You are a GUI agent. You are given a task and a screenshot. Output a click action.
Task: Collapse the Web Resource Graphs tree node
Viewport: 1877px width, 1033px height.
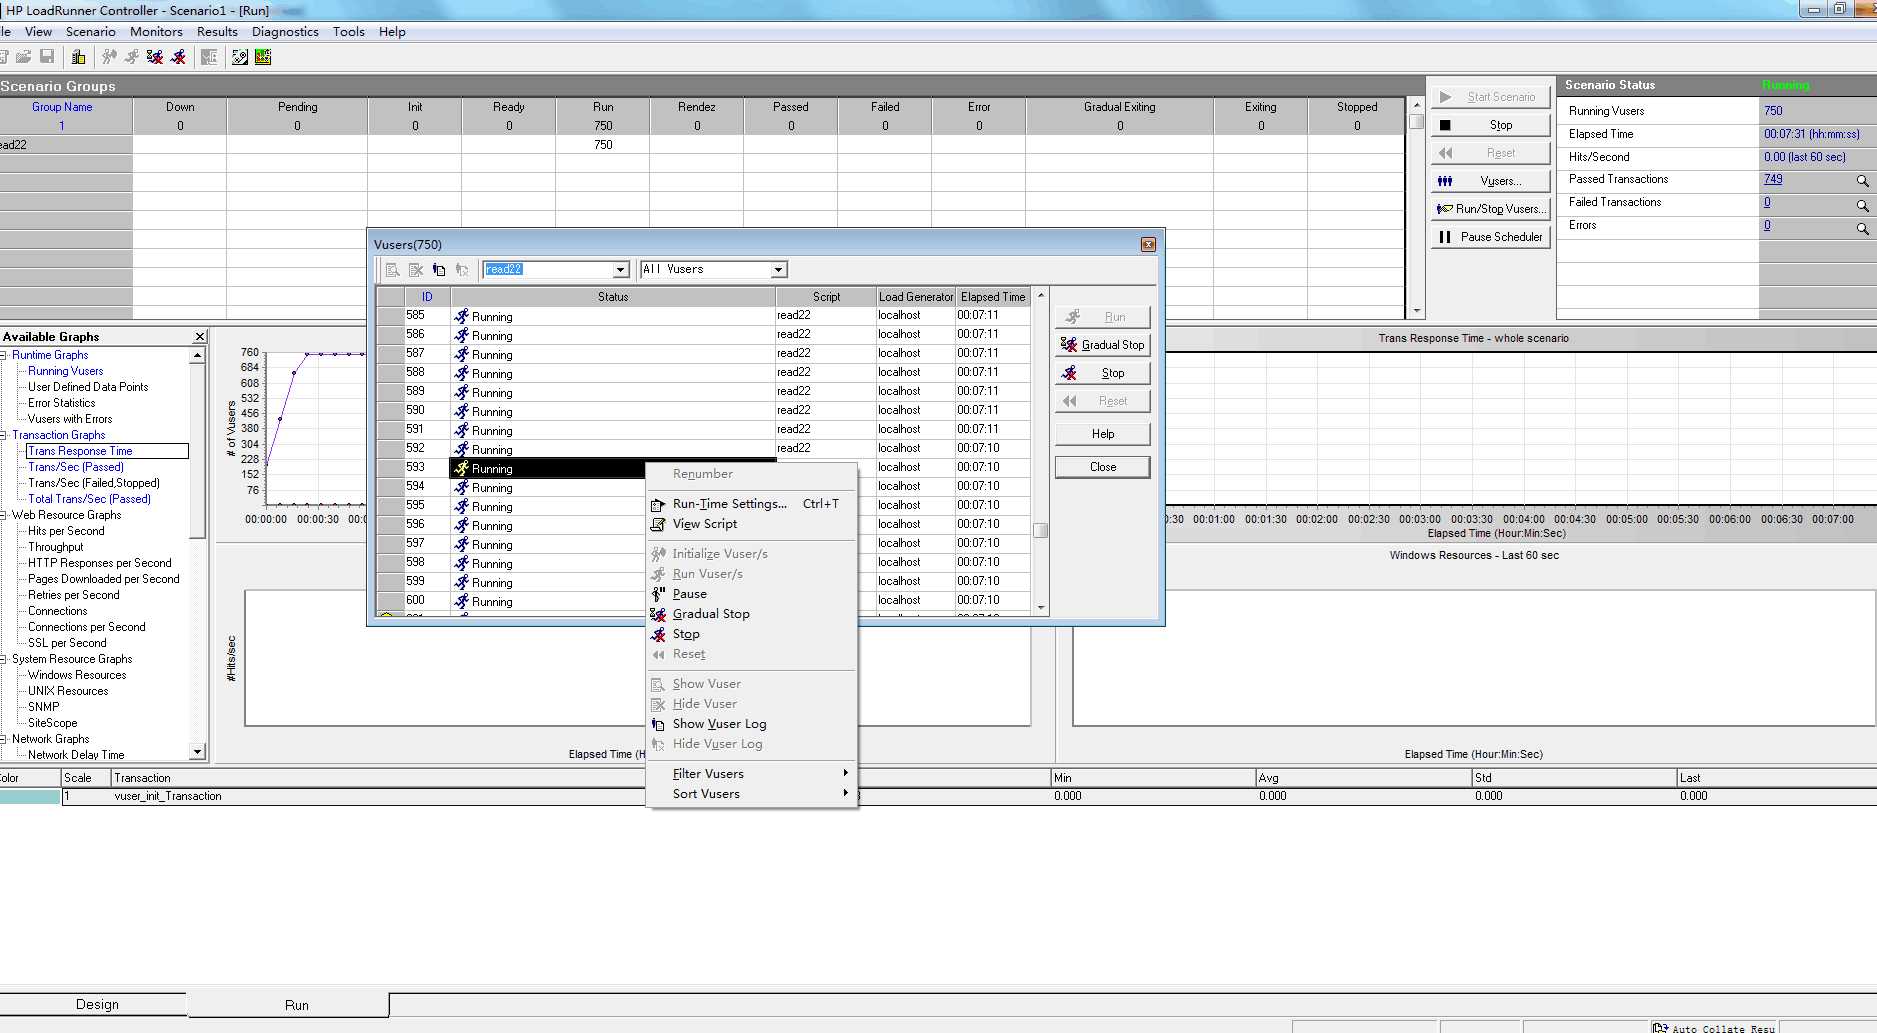pos(4,515)
